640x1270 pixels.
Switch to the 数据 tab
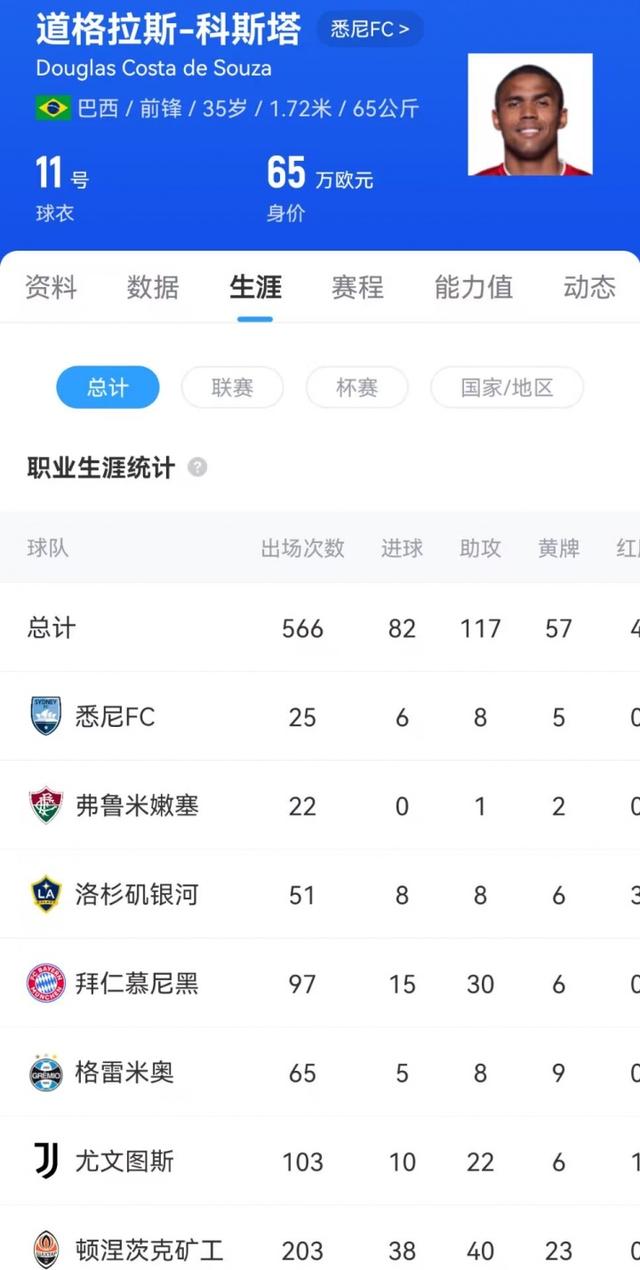click(x=154, y=288)
